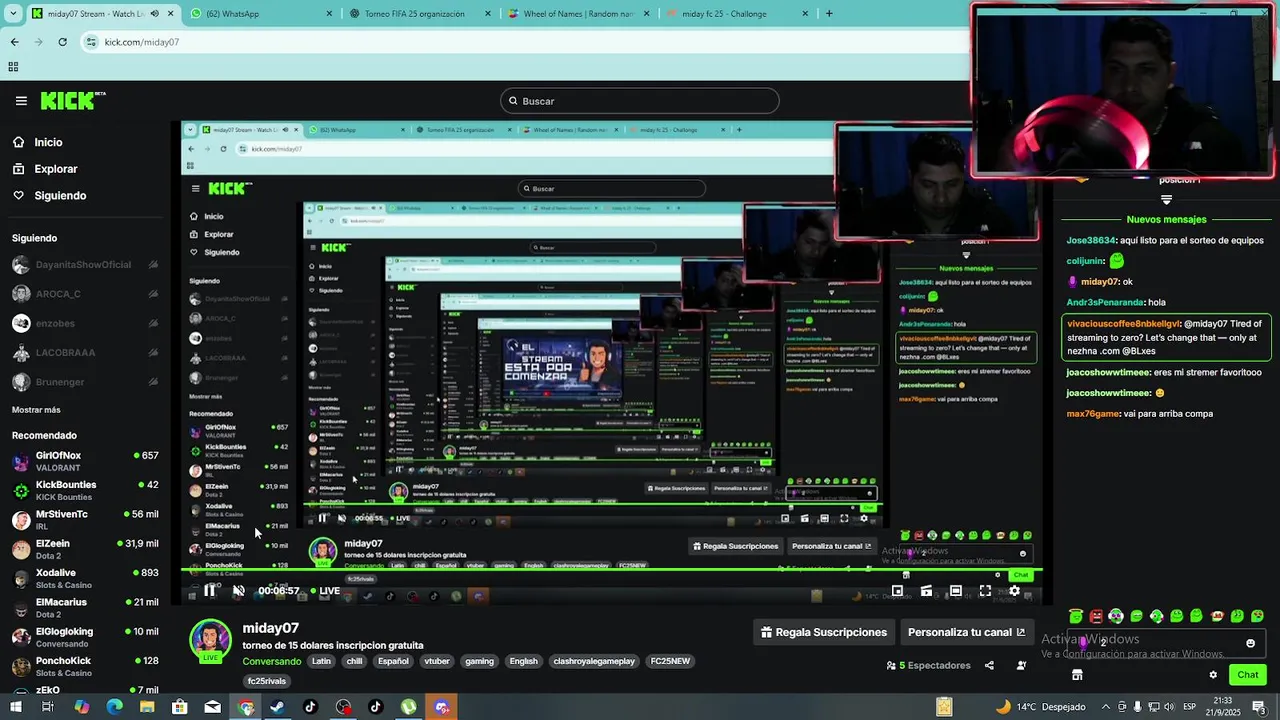Open chat settings gear
1280x720 pixels.
pyautogui.click(x=1213, y=675)
